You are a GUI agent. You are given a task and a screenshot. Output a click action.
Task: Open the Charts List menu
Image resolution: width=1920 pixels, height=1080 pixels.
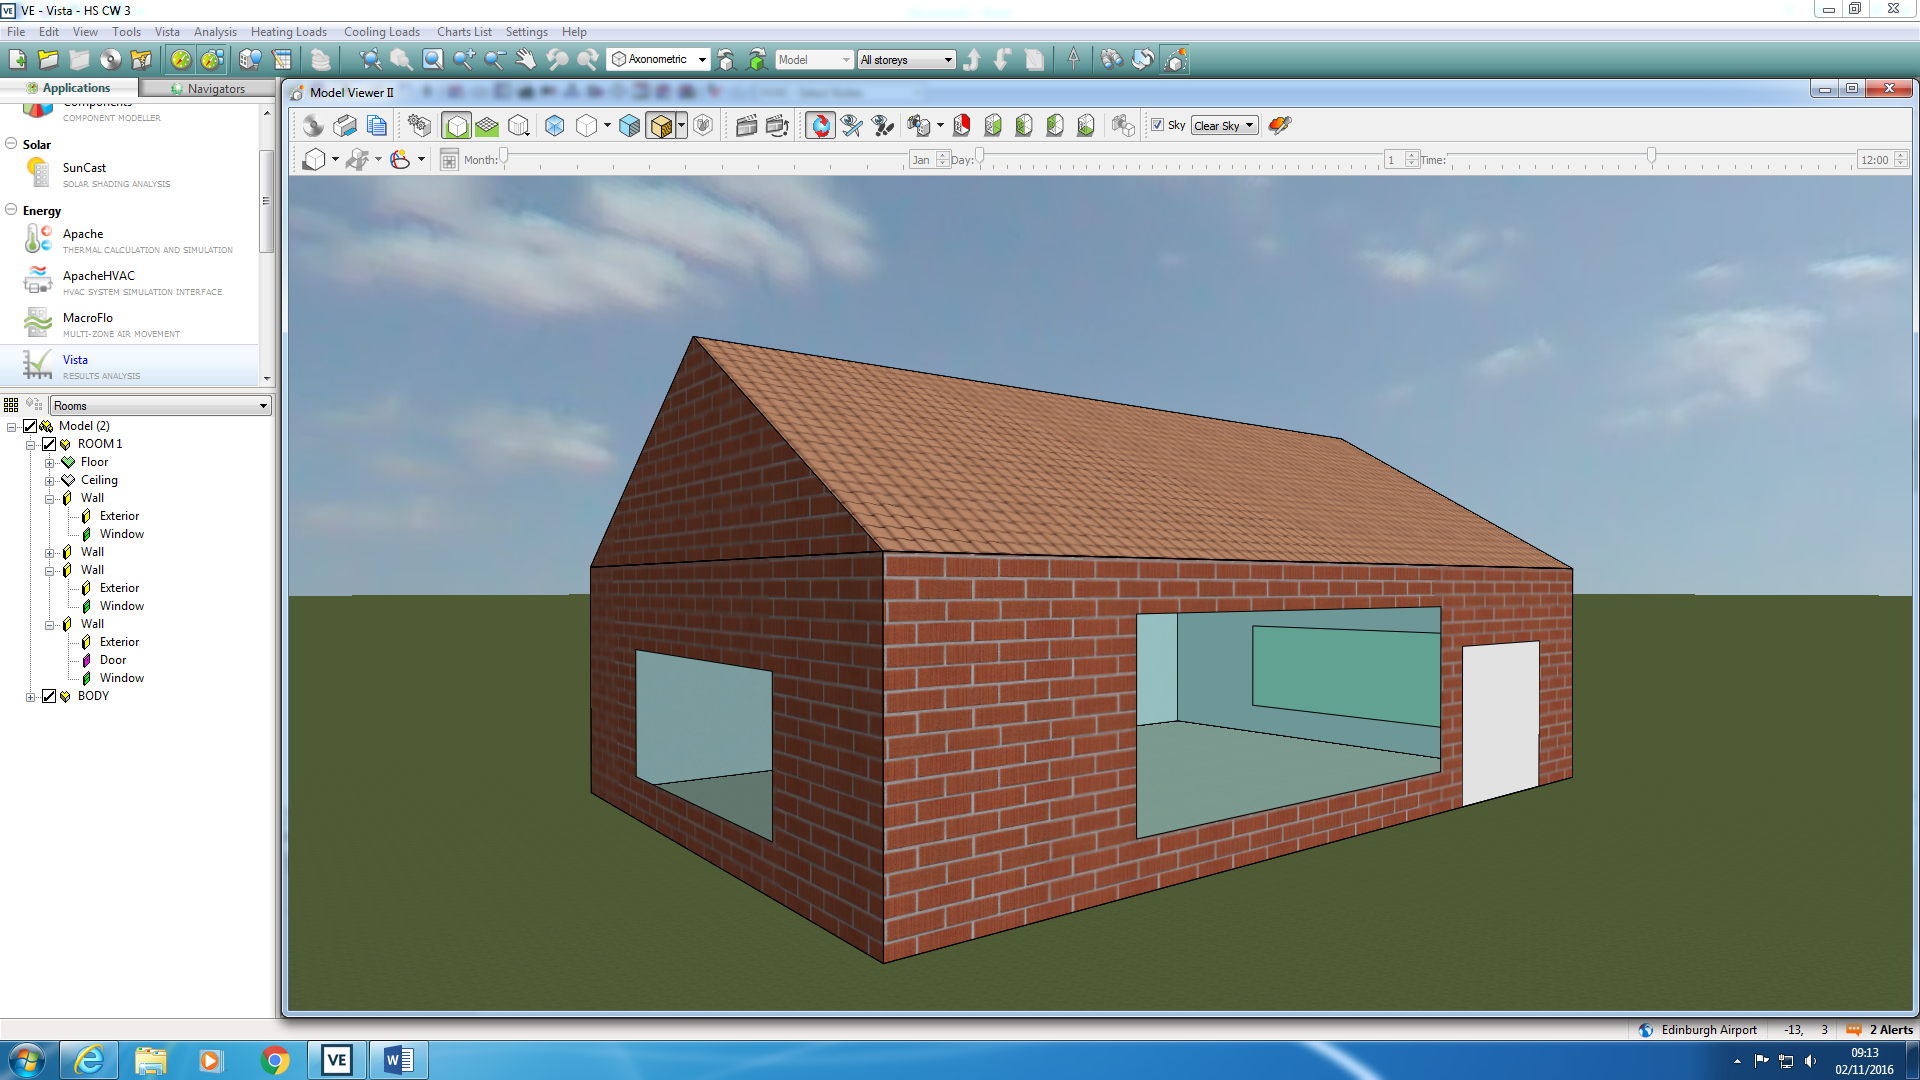464,32
